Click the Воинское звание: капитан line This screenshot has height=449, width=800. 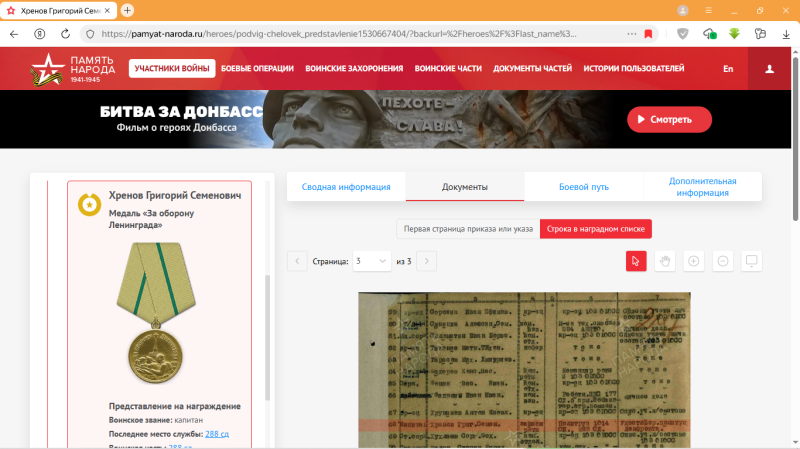(156, 420)
